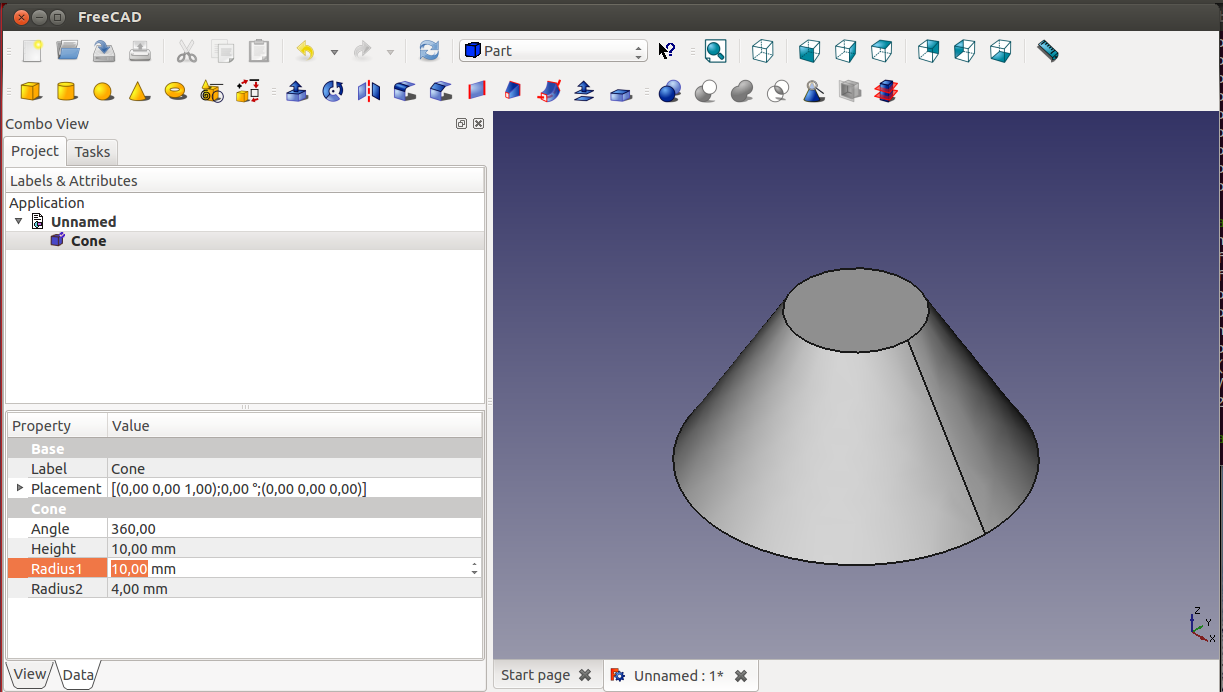Click the What's This help pointer
The image size is (1223, 692).
pos(667,51)
